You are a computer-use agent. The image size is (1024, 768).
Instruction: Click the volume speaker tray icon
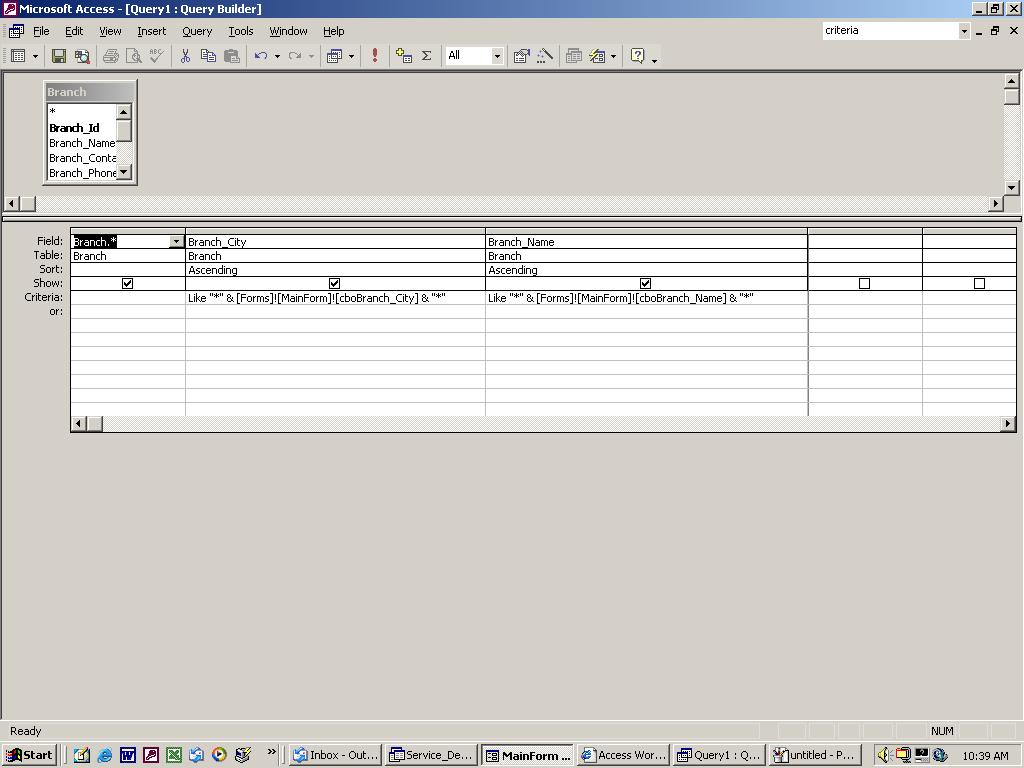[884, 755]
